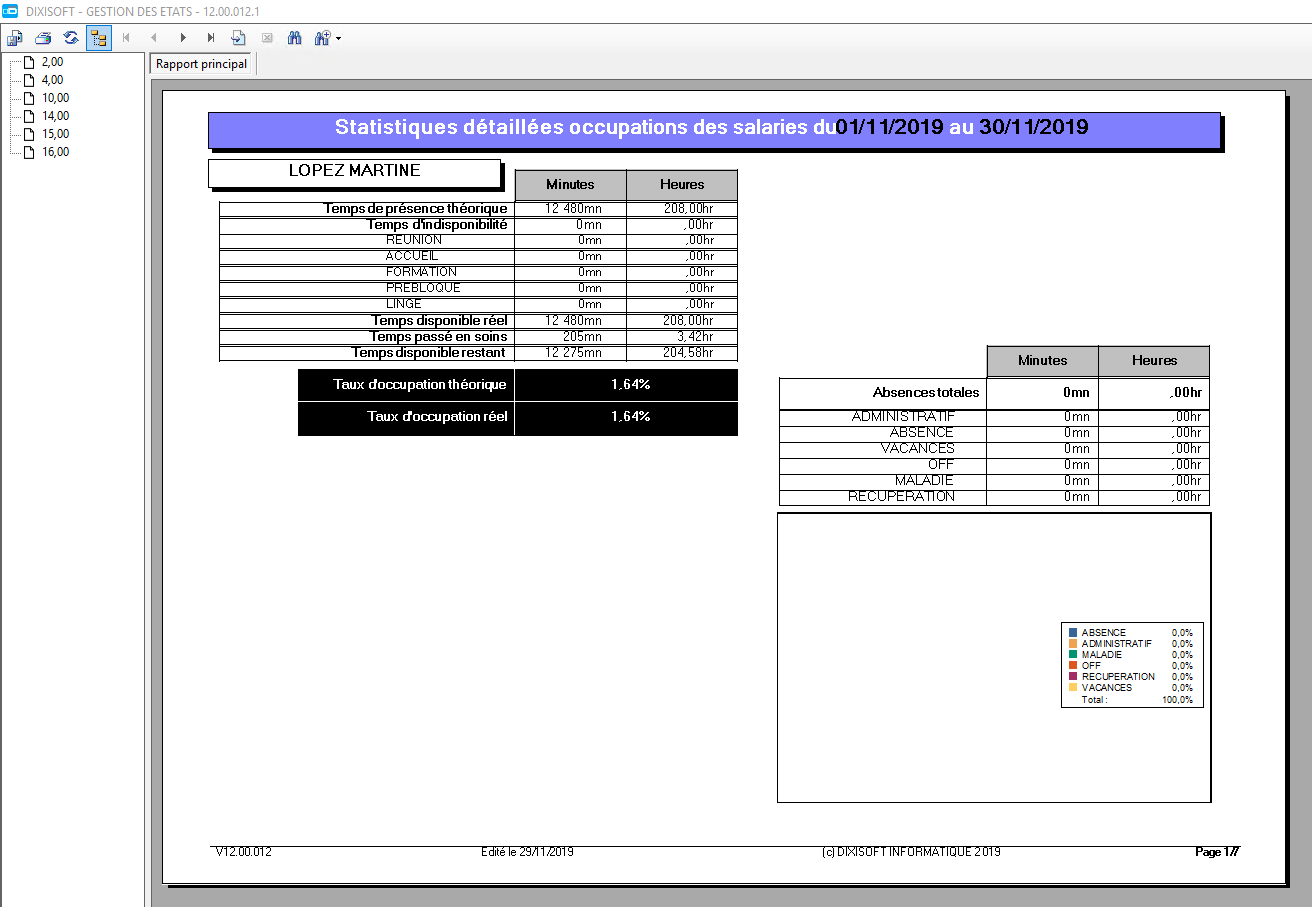Select the 16,00 group node

click(55, 152)
